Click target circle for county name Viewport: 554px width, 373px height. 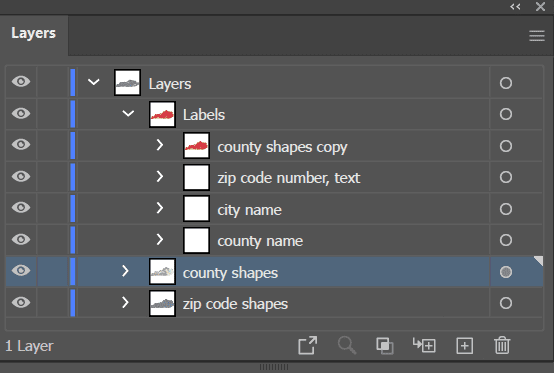(506, 240)
